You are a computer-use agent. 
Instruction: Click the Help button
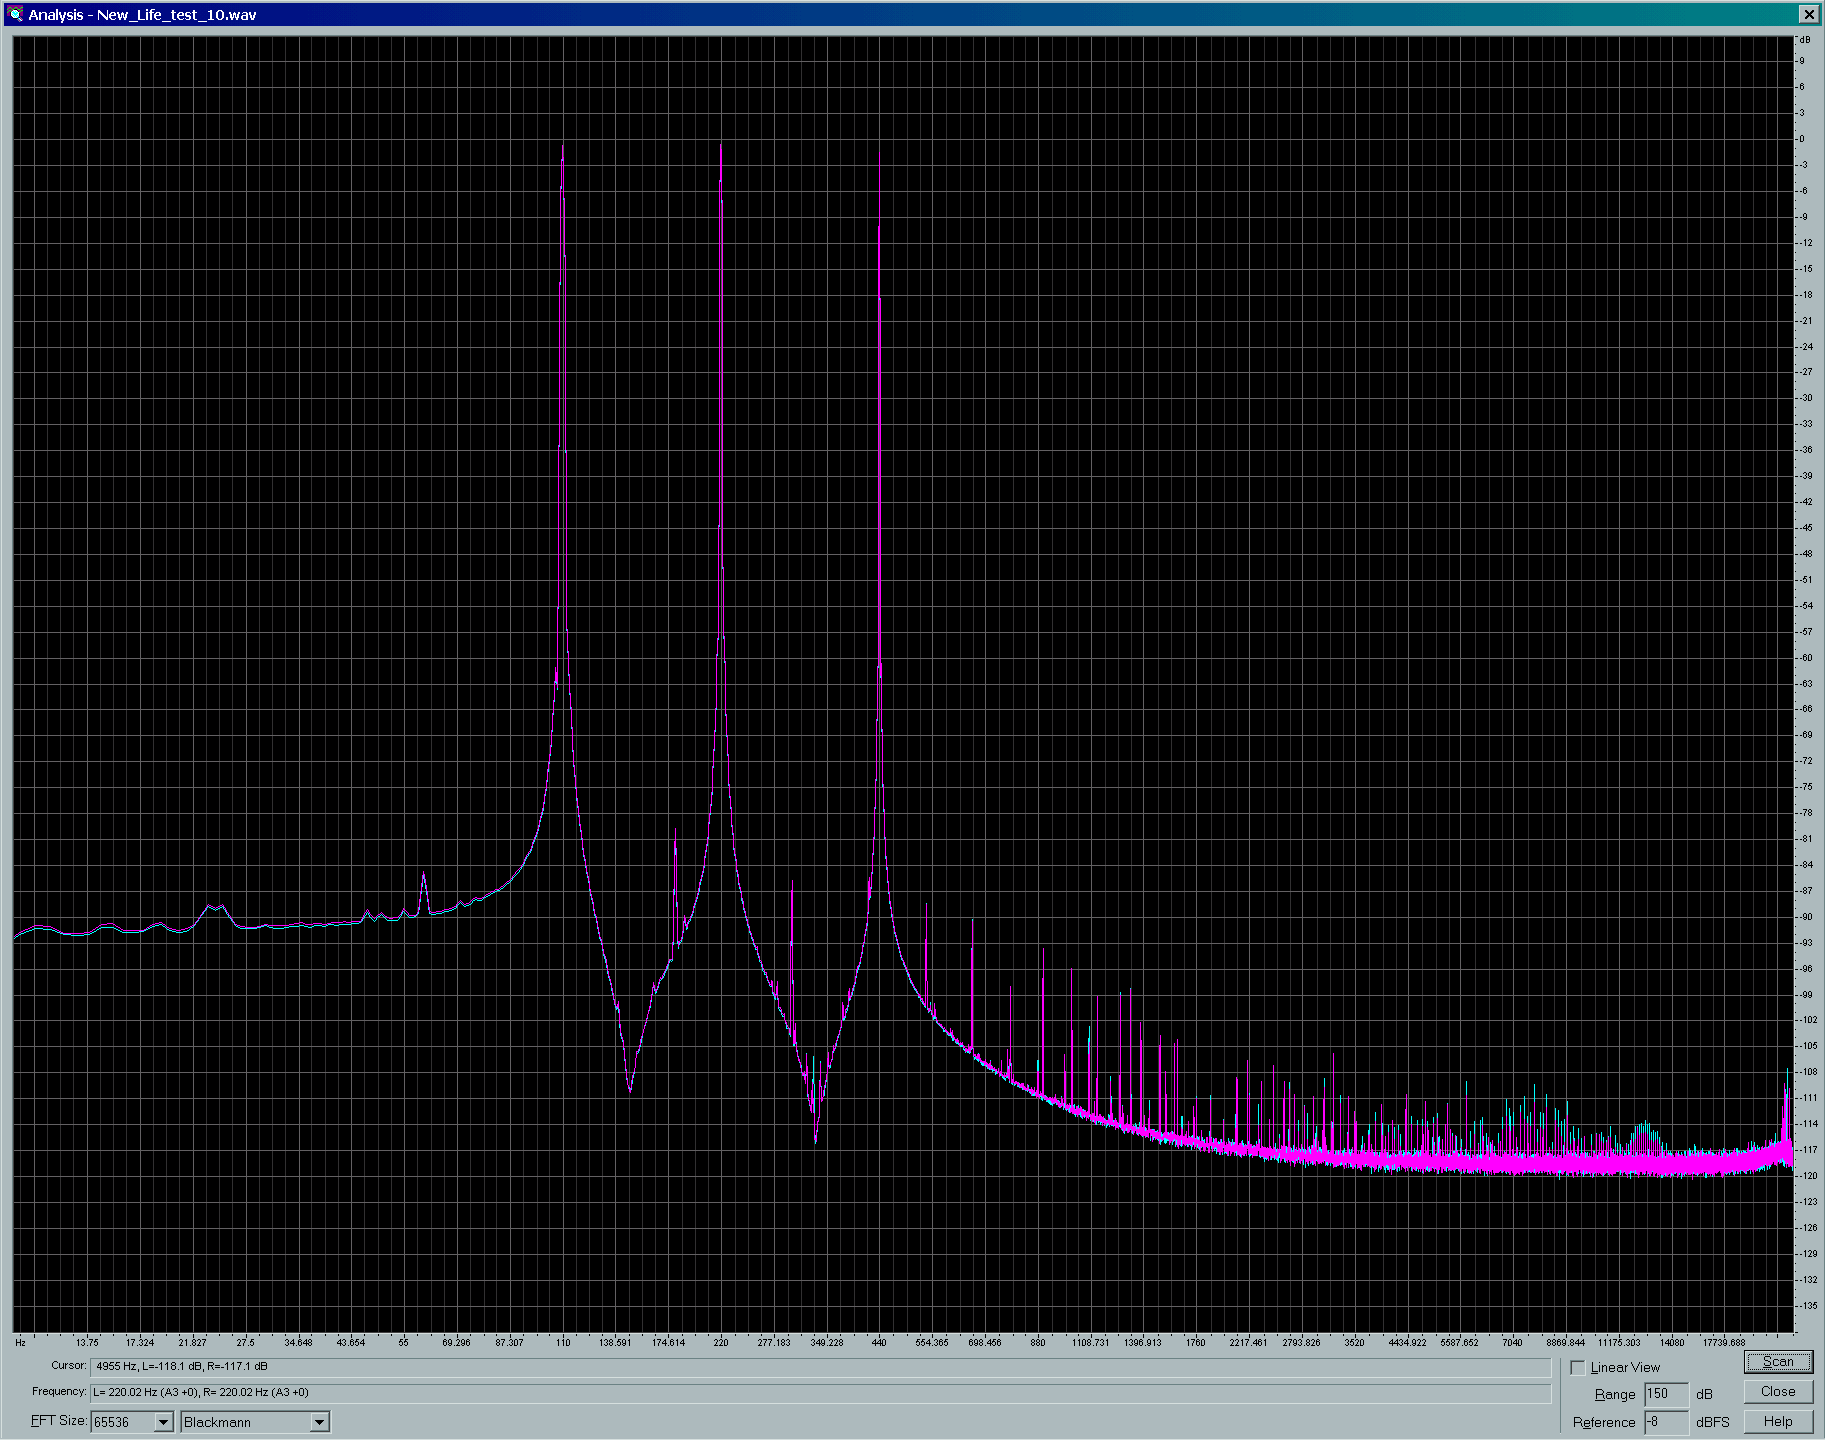(x=1778, y=1421)
